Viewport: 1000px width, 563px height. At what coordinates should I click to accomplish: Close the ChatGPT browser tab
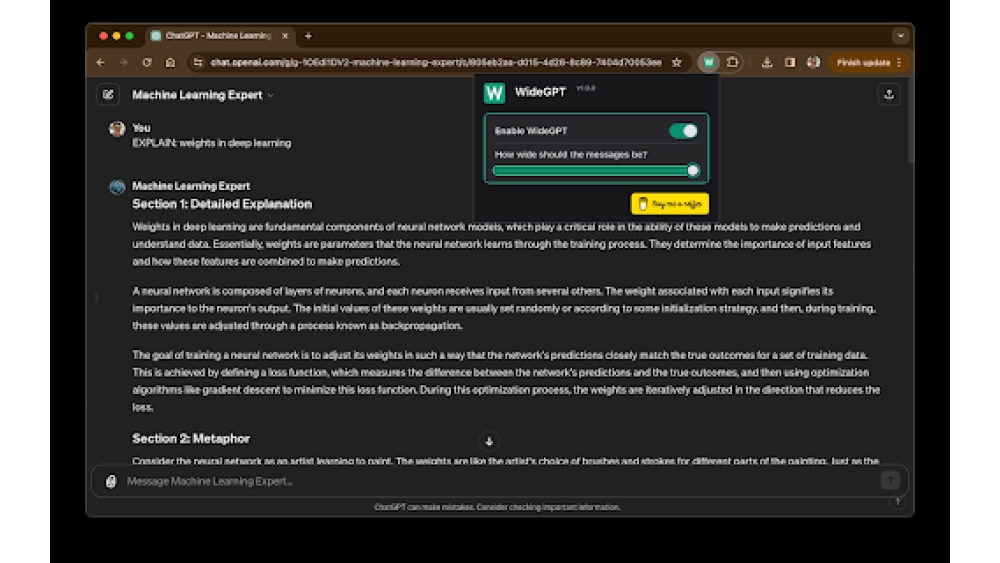[x=285, y=36]
